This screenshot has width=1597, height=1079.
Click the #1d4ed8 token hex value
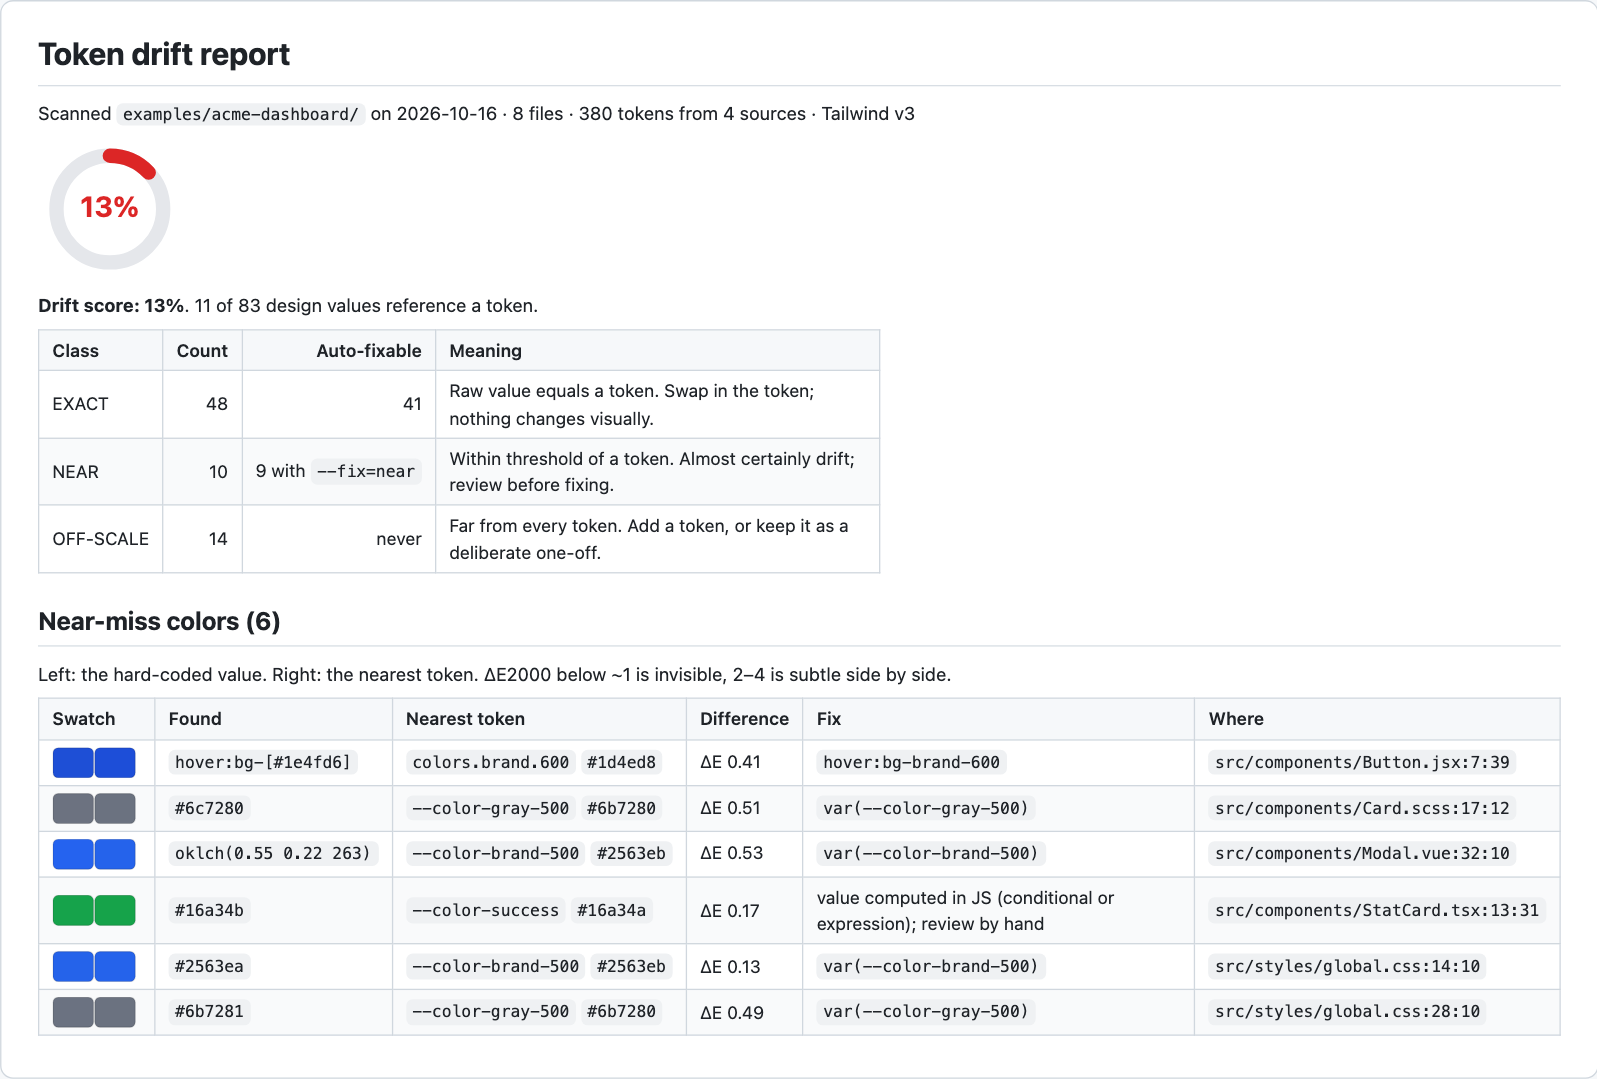pyautogui.click(x=621, y=763)
